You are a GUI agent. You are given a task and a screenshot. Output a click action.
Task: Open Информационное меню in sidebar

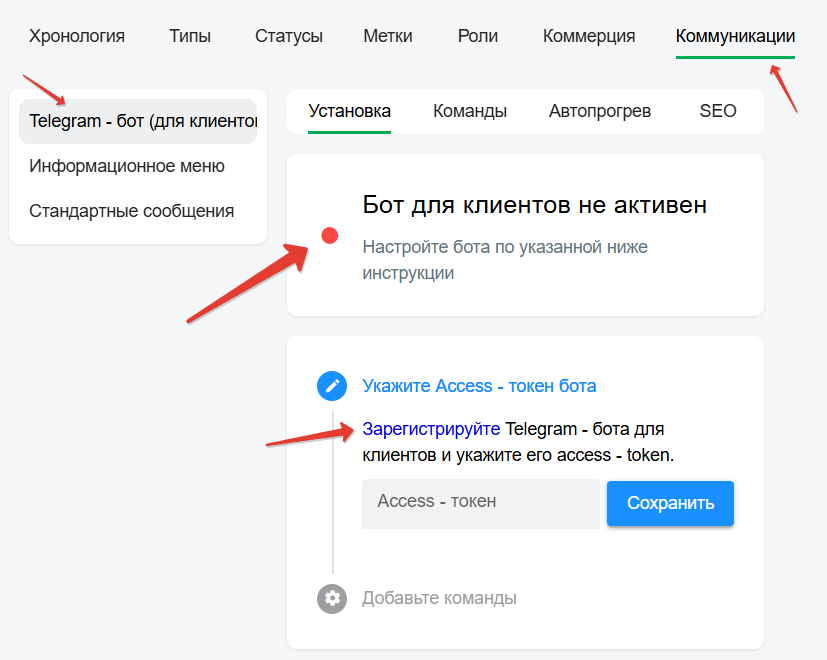(127, 166)
